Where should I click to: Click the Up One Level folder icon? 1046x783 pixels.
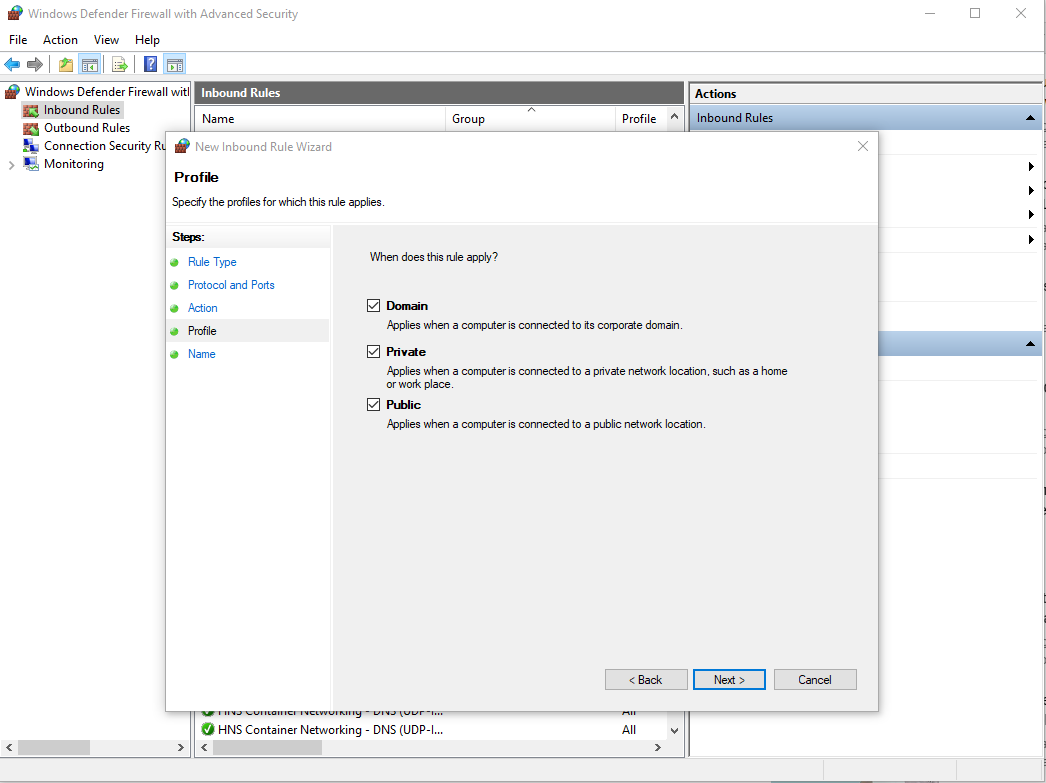tap(65, 65)
